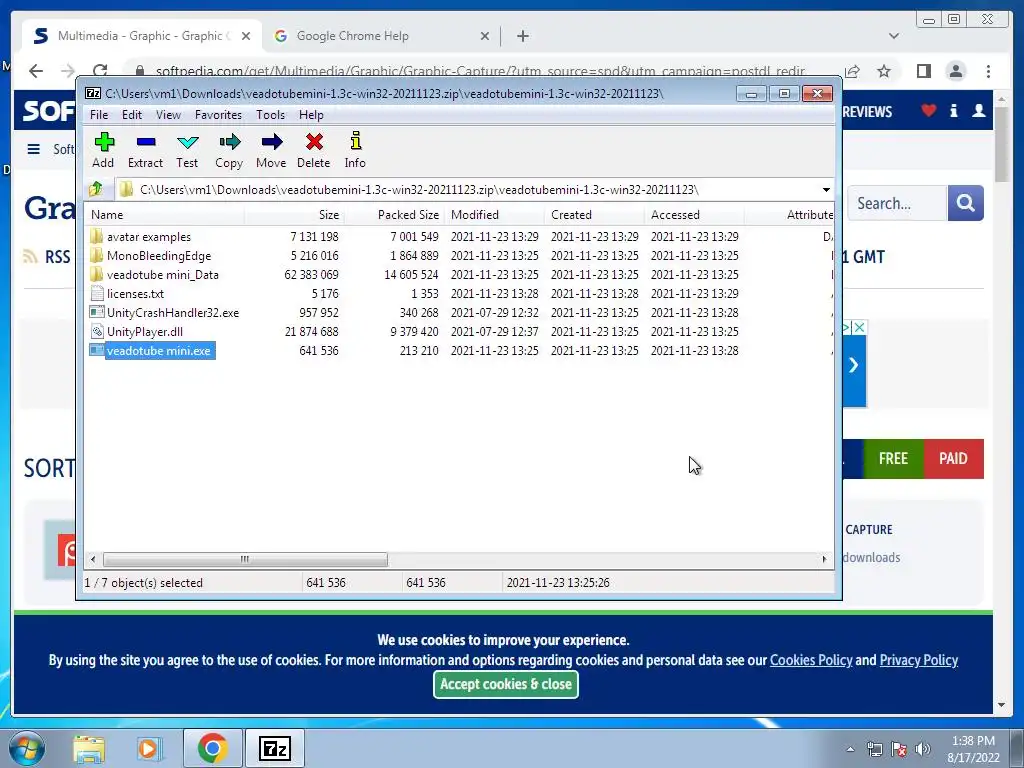Click the volume speaker tray icon

[x=923, y=749]
